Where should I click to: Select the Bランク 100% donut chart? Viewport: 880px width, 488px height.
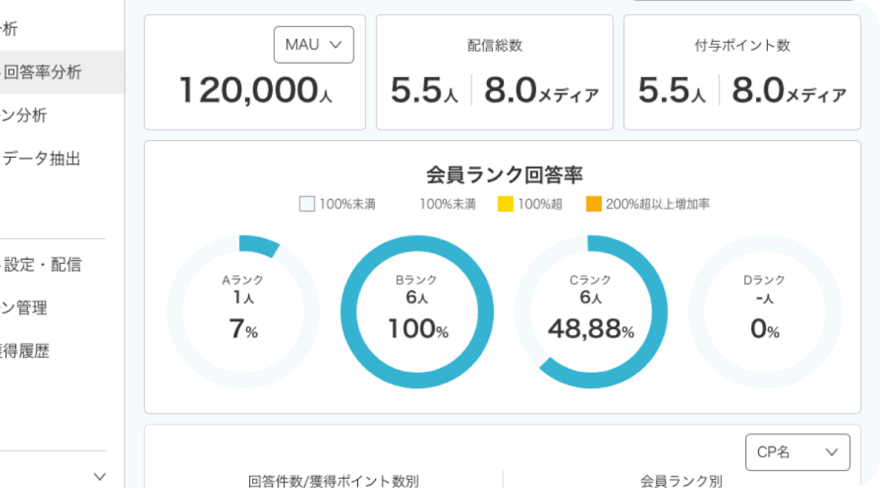pyautogui.click(x=417, y=310)
